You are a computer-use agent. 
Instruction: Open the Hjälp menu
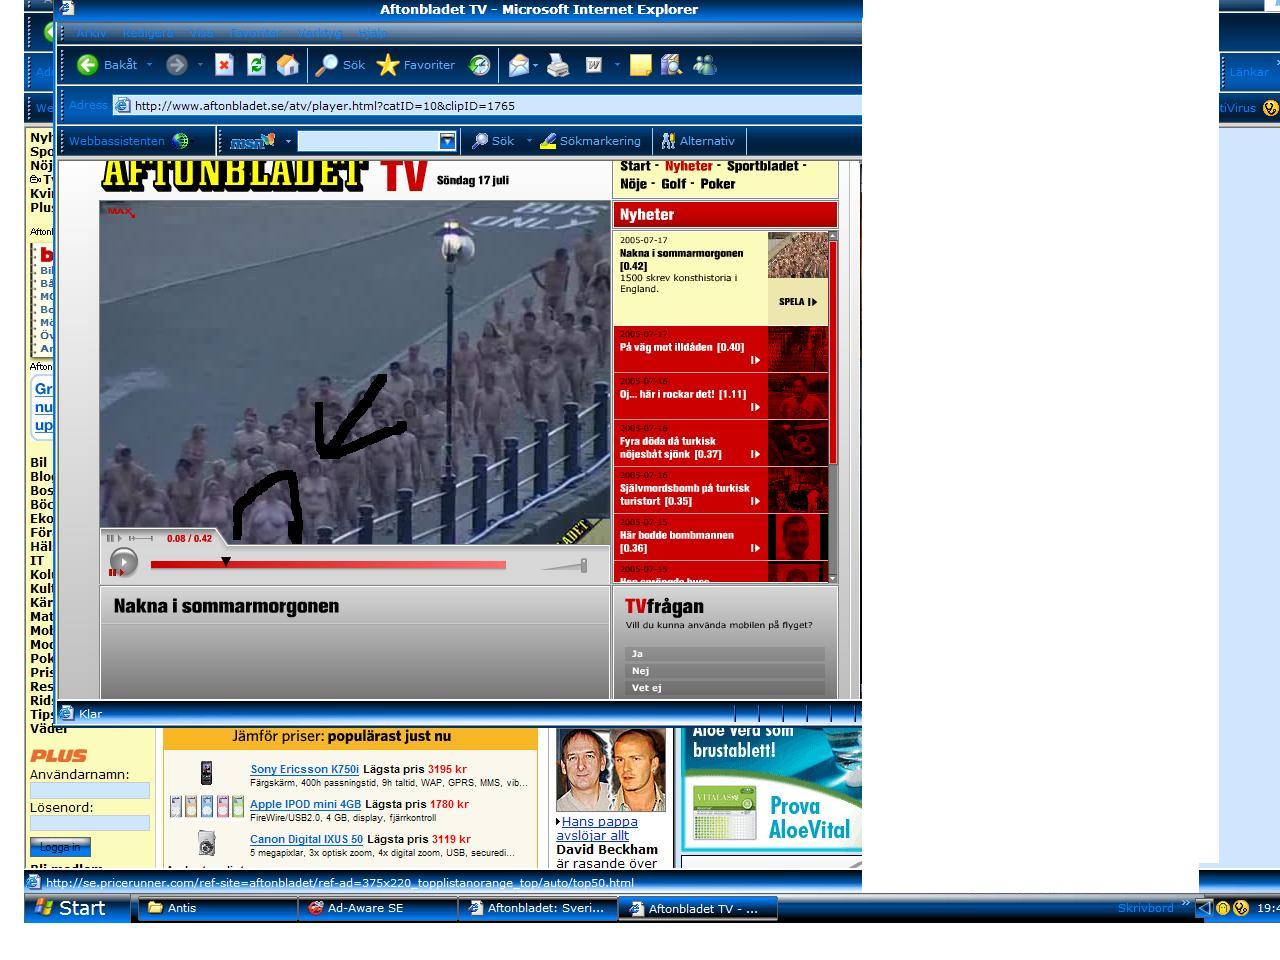point(372,33)
